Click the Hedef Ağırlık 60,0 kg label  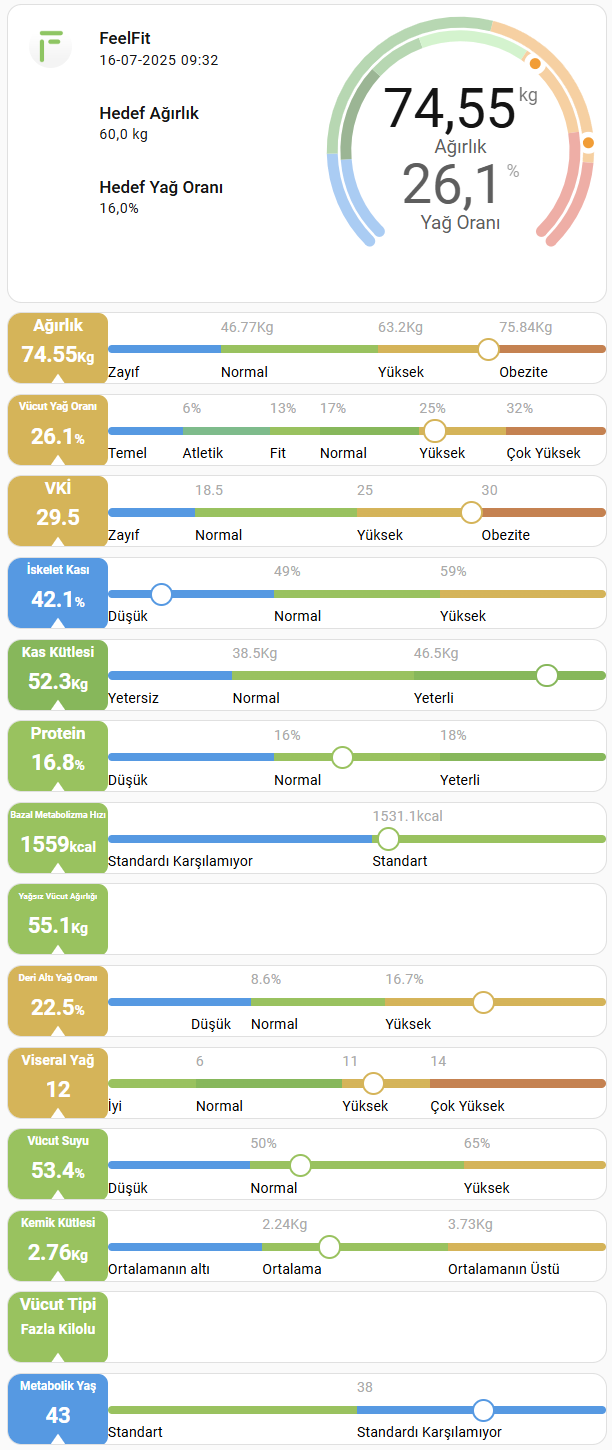149,122
